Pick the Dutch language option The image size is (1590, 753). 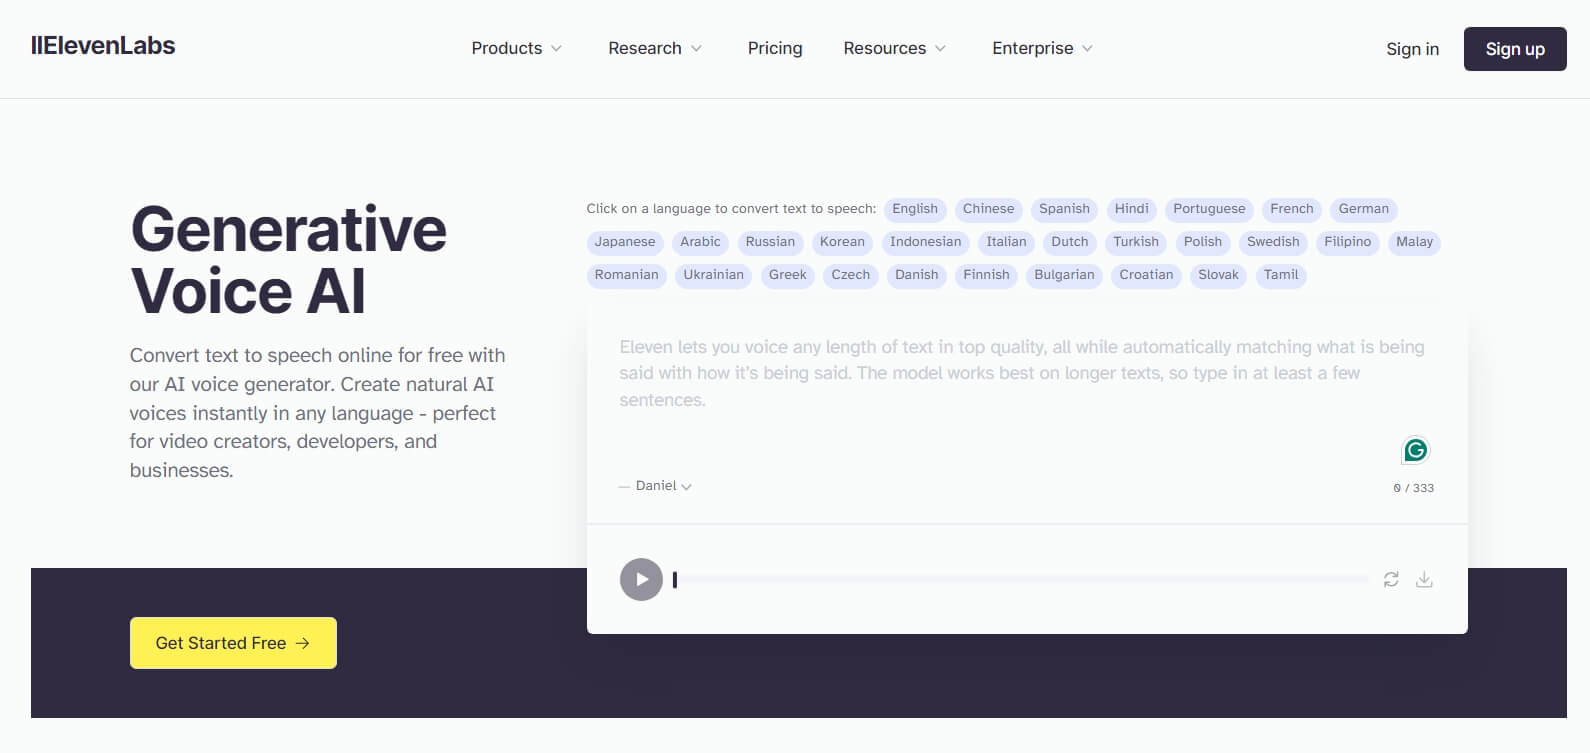1069,242
